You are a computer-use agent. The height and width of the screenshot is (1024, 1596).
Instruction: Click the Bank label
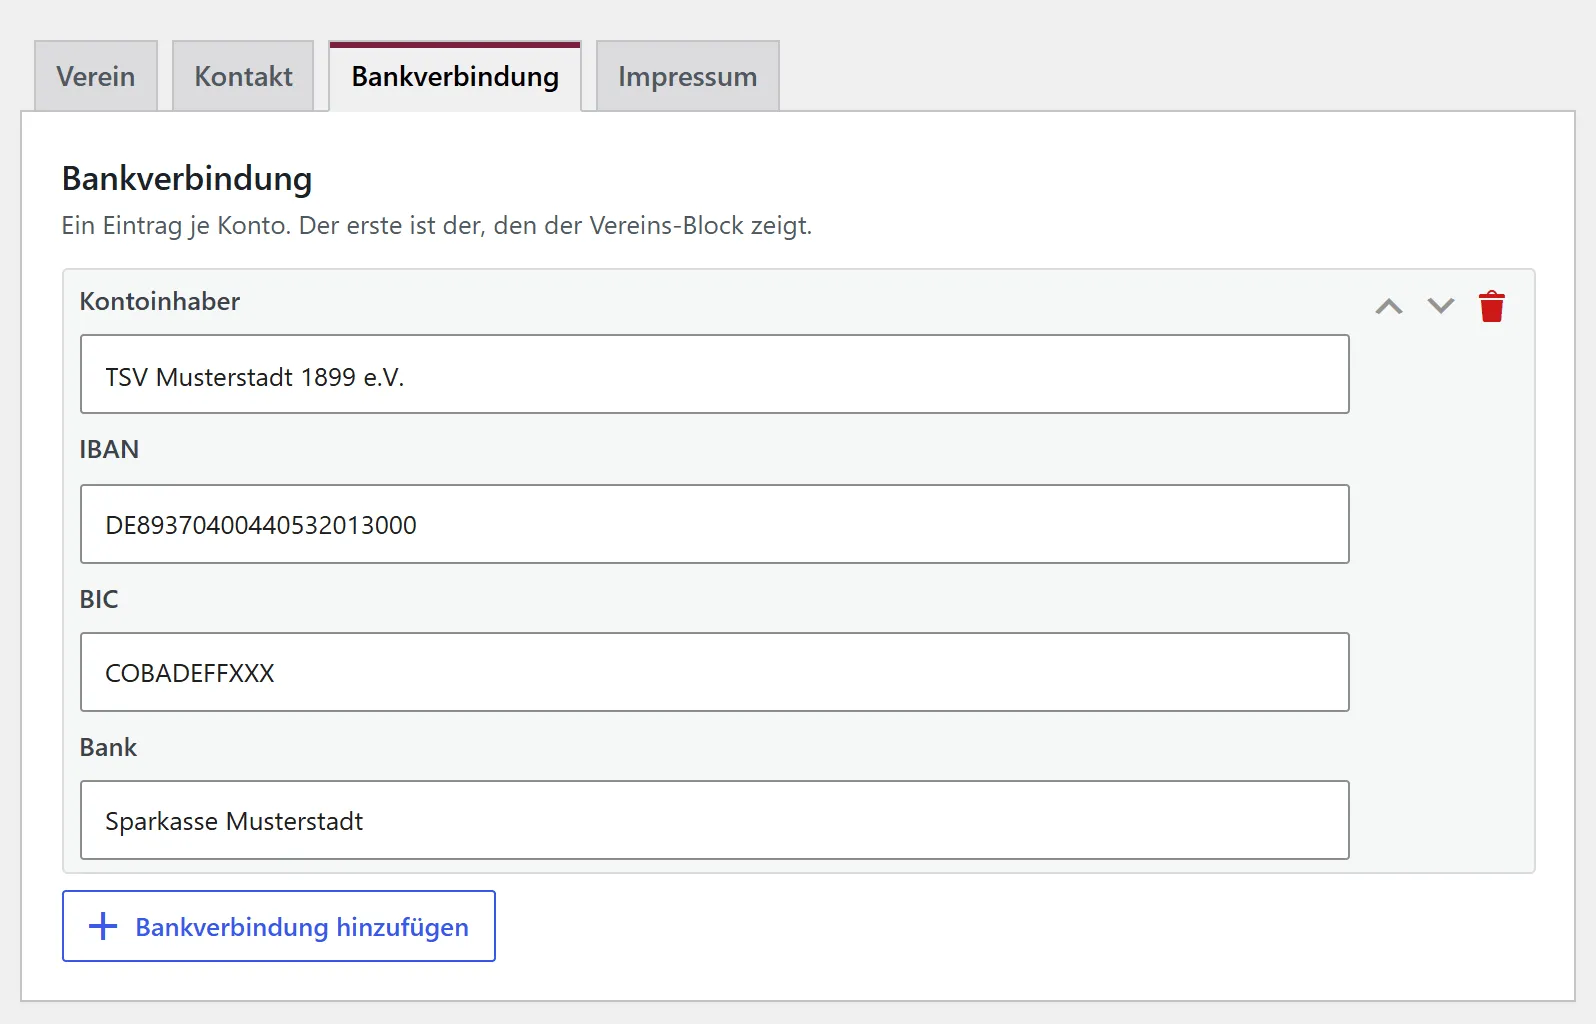[x=108, y=747]
